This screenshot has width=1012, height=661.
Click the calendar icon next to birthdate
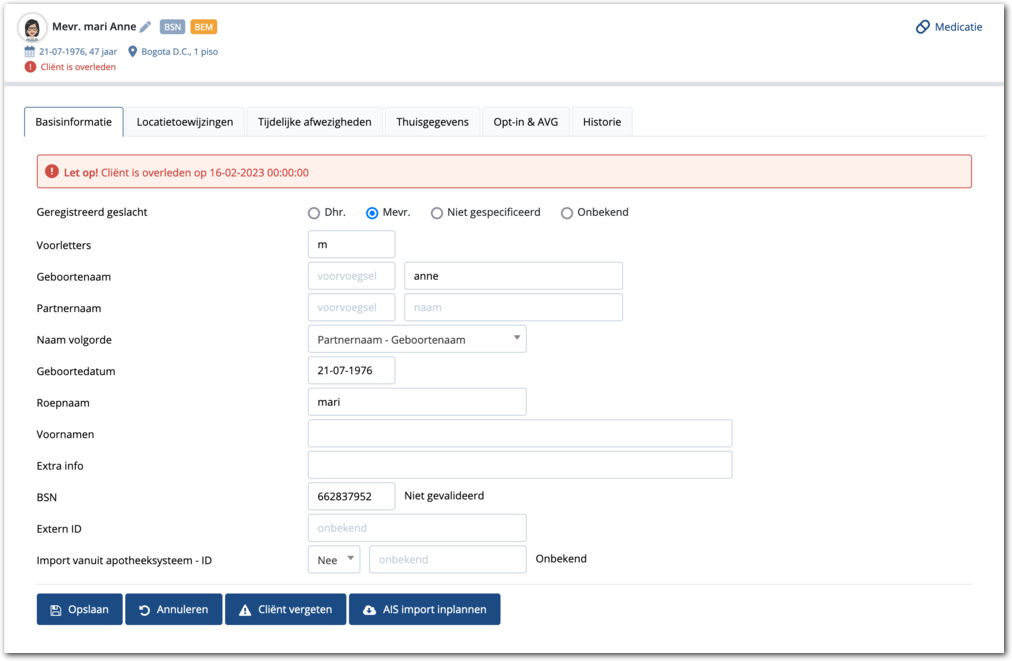(30, 51)
